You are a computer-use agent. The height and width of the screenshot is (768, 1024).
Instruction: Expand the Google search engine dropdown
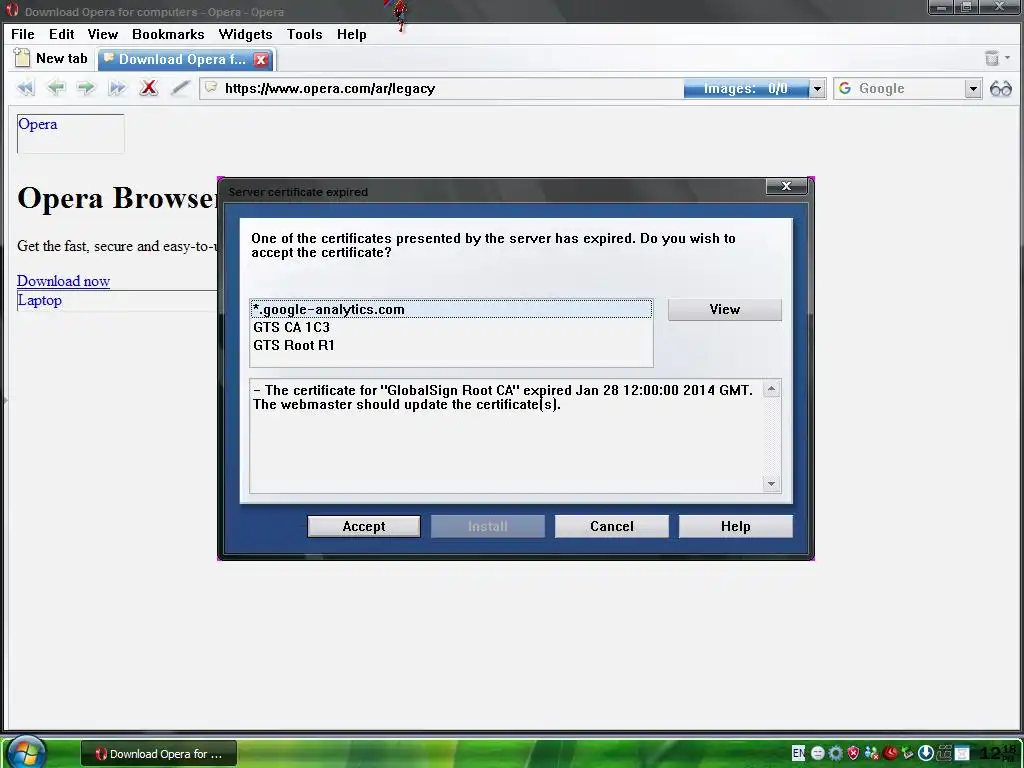[973, 89]
